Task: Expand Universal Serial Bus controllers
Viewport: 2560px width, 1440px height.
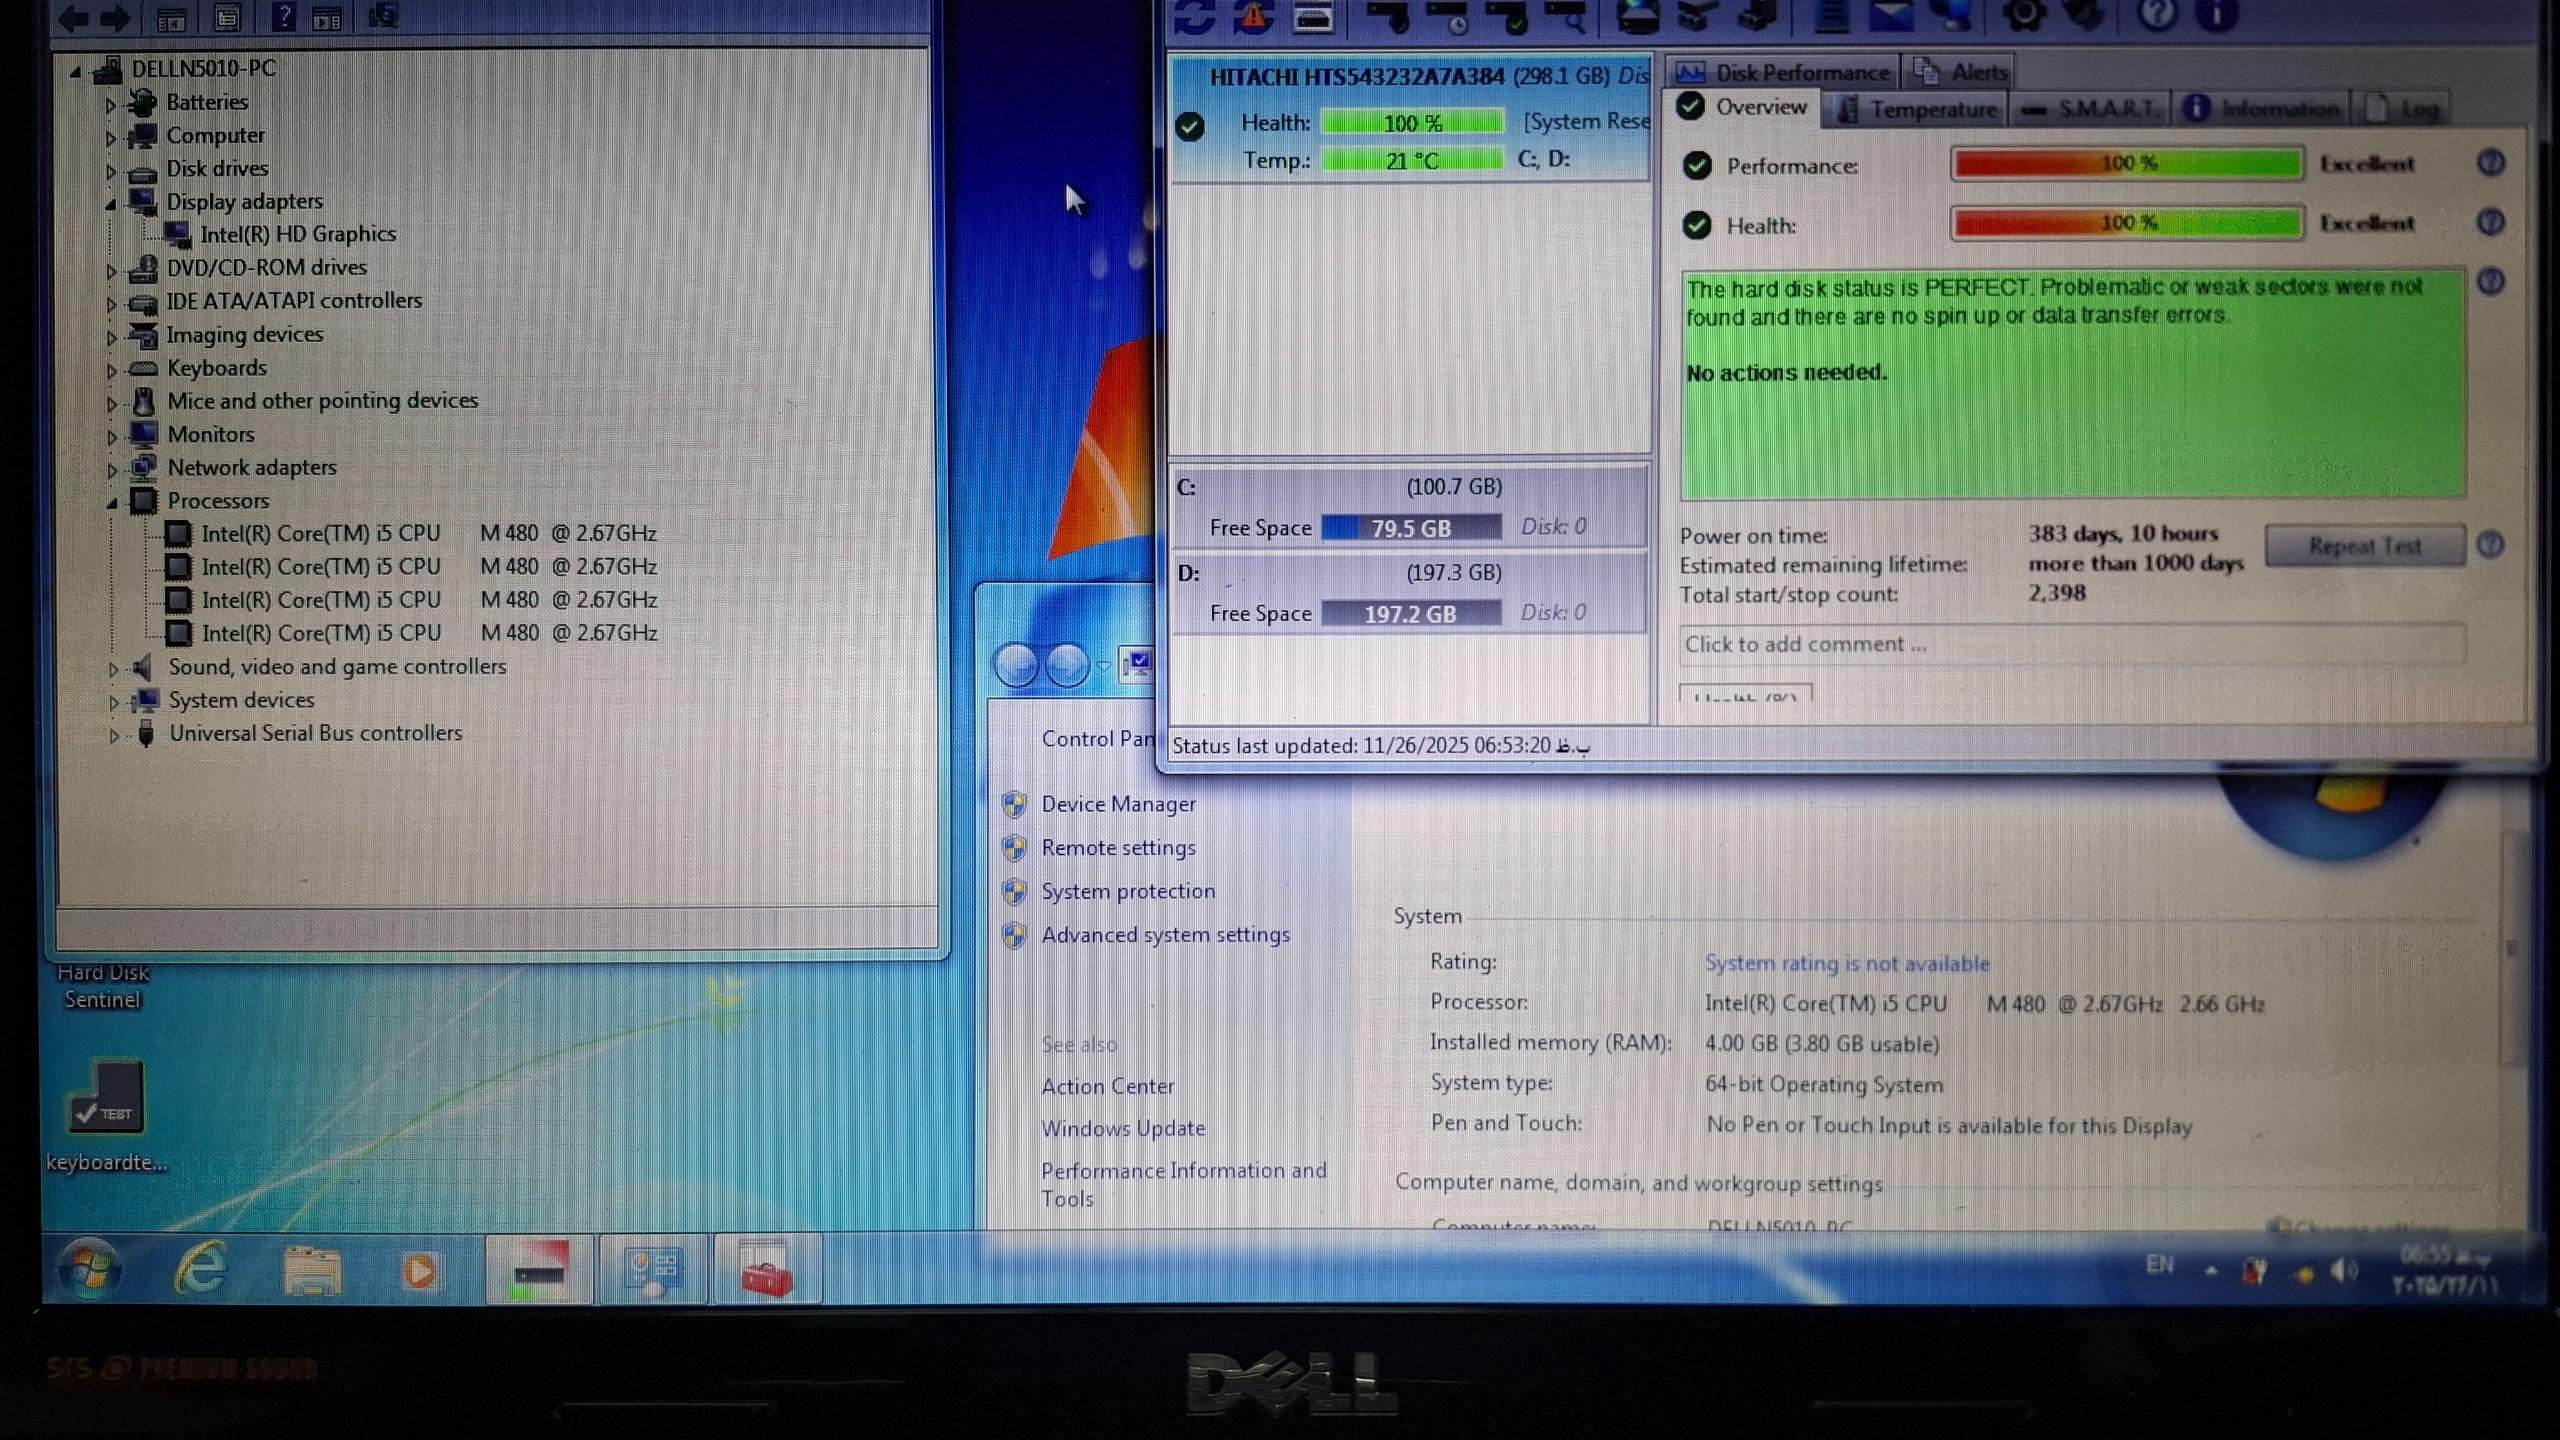Action: pos(113,735)
